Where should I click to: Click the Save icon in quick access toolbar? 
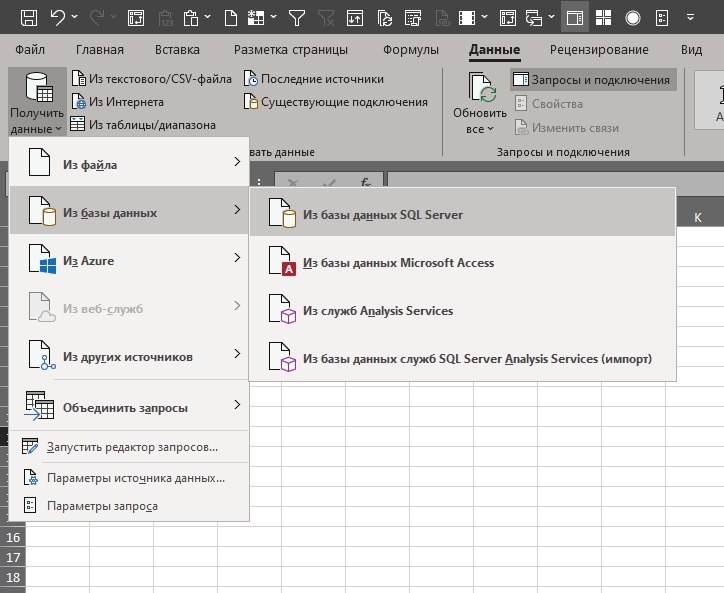point(29,18)
